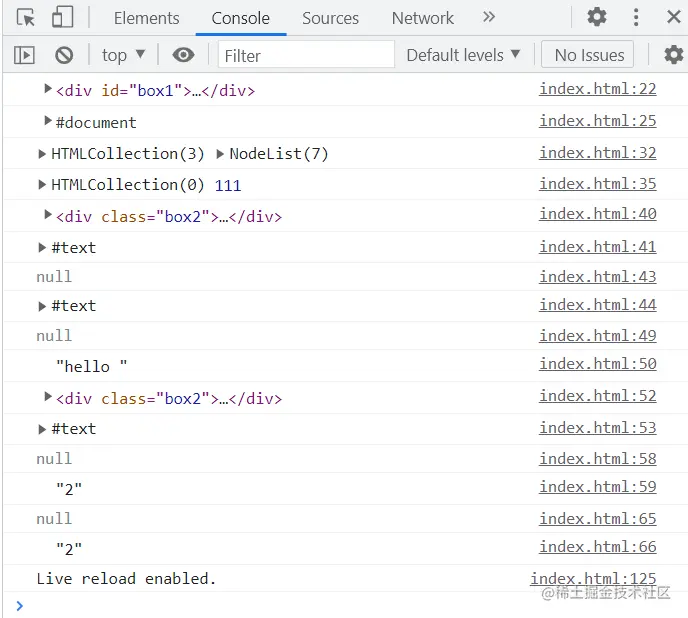This screenshot has height=618, width=688.
Task: Select the "2" output at index.html:66
Action: tap(69, 549)
